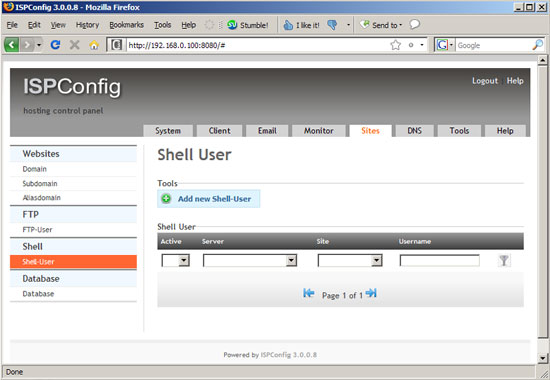The width and height of the screenshot is (550, 380).
Task: Click in the Username filter field
Action: click(x=440, y=260)
